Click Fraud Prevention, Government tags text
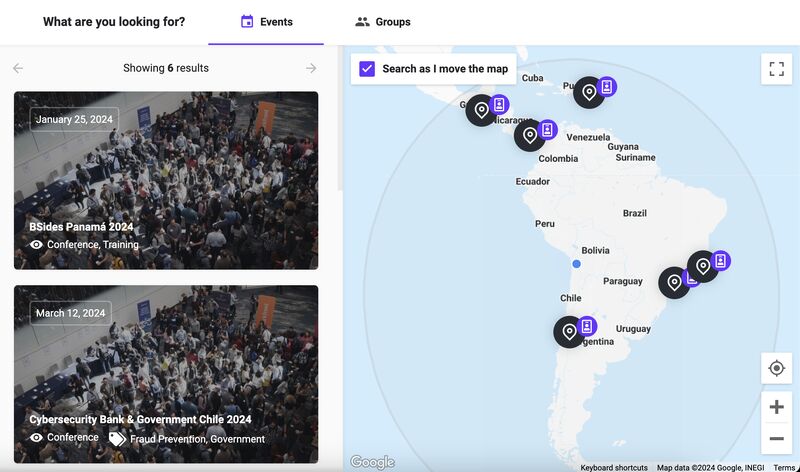 pos(197,439)
